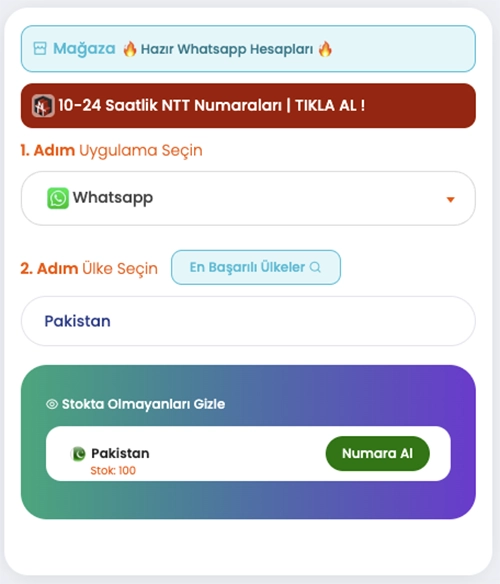Image resolution: width=500 pixels, height=584 pixels.
Task: Click the Pakistan flag icon
Action: (x=78, y=454)
